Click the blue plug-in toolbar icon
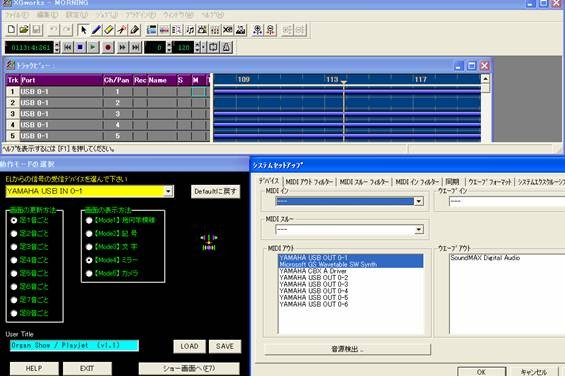 pos(257,30)
